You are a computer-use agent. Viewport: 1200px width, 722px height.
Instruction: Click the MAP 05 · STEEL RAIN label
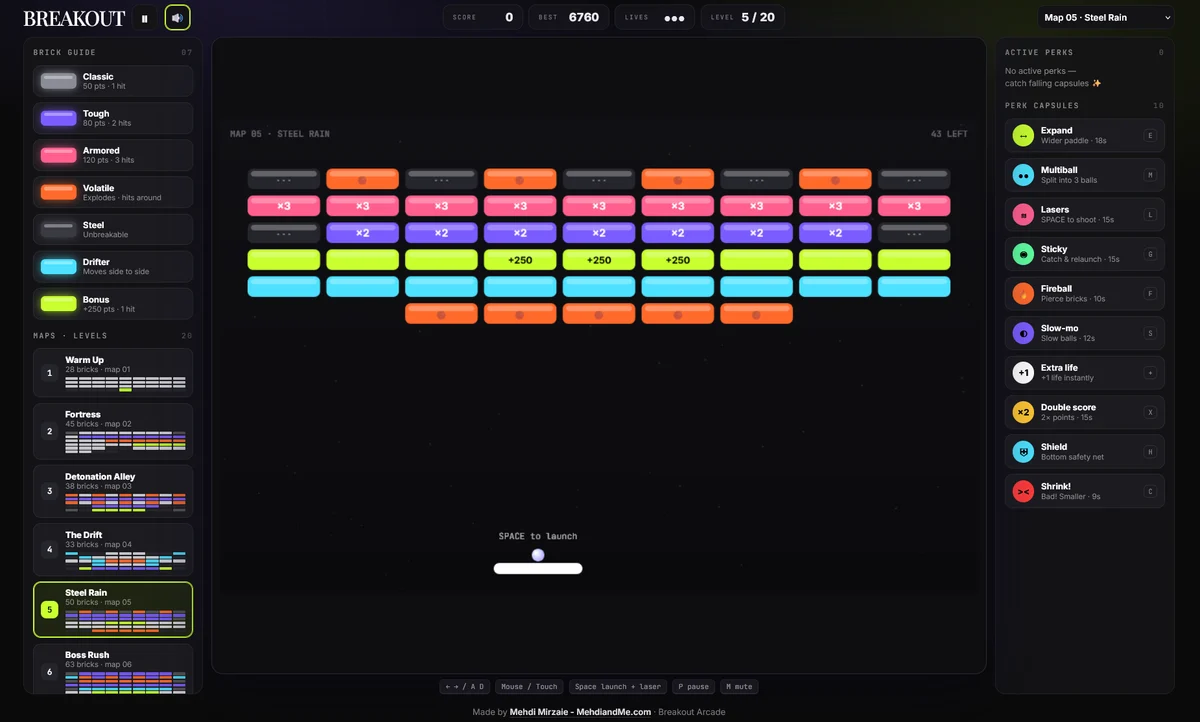coord(280,134)
